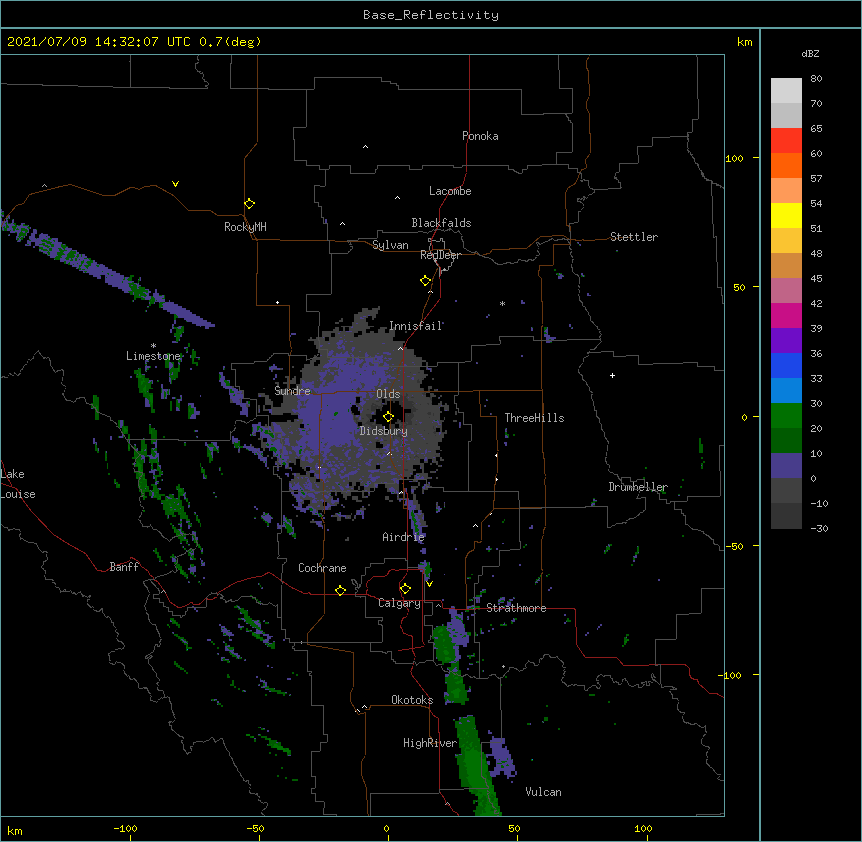Click the yellow V marker northwest of RockyMH

pyautogui.click(x=175, y=184)
